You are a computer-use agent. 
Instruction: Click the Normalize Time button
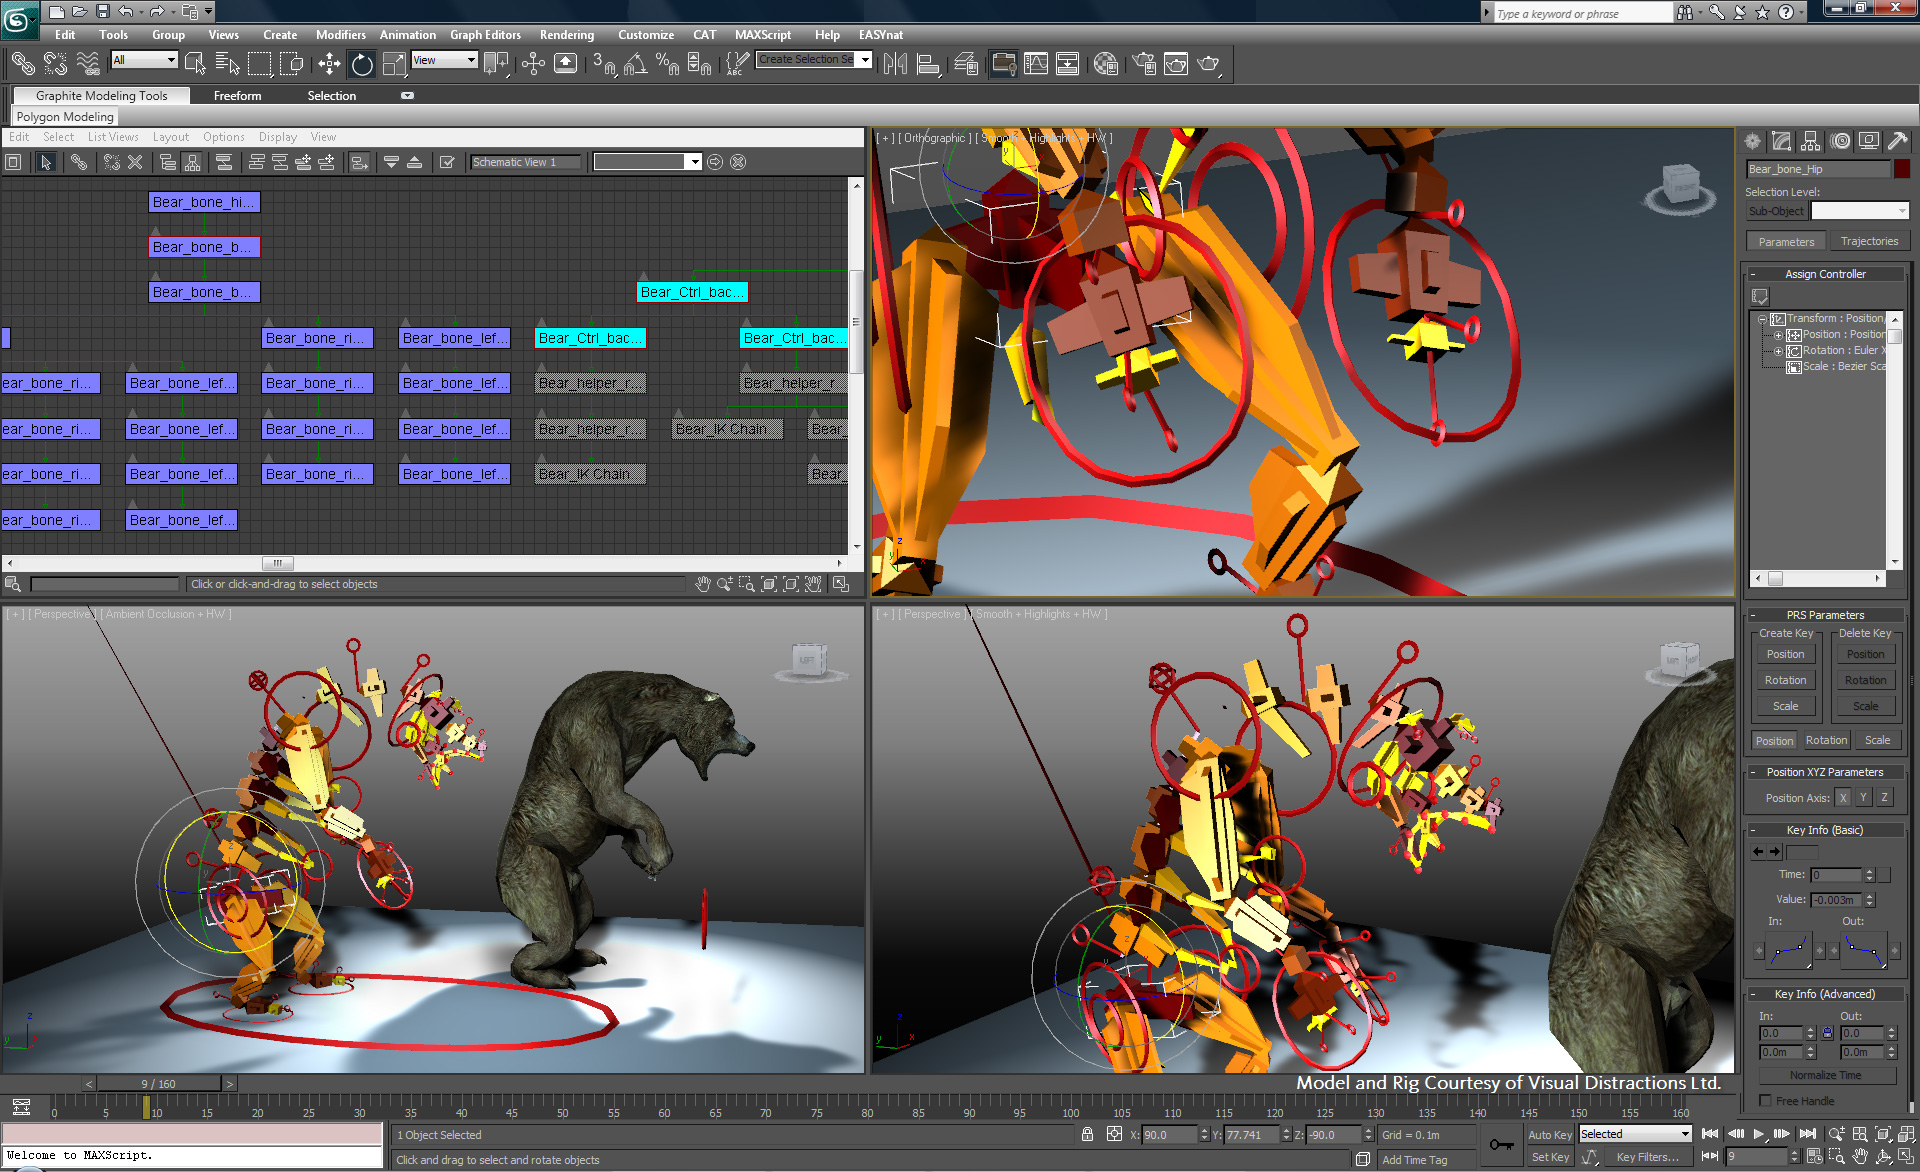1825,1075
